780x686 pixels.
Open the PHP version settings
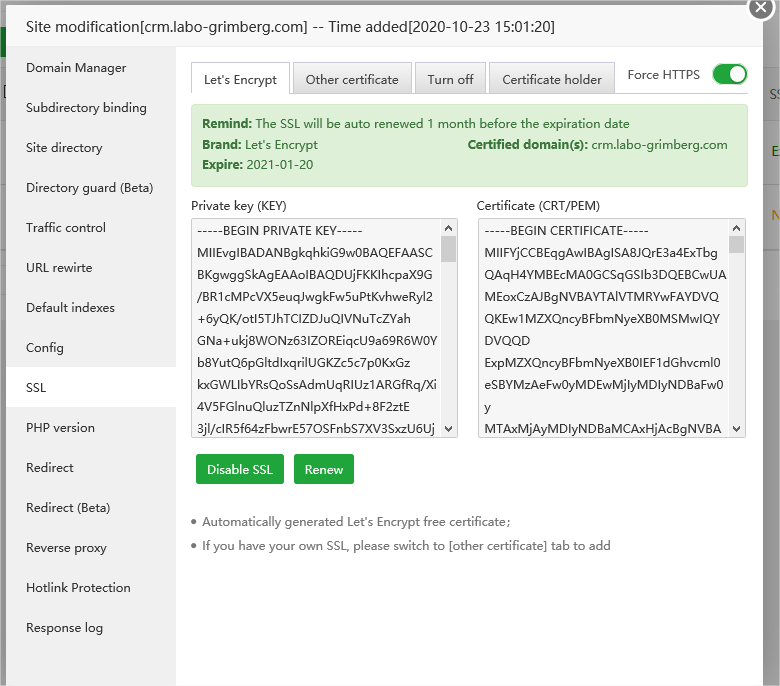coord(60,428)
